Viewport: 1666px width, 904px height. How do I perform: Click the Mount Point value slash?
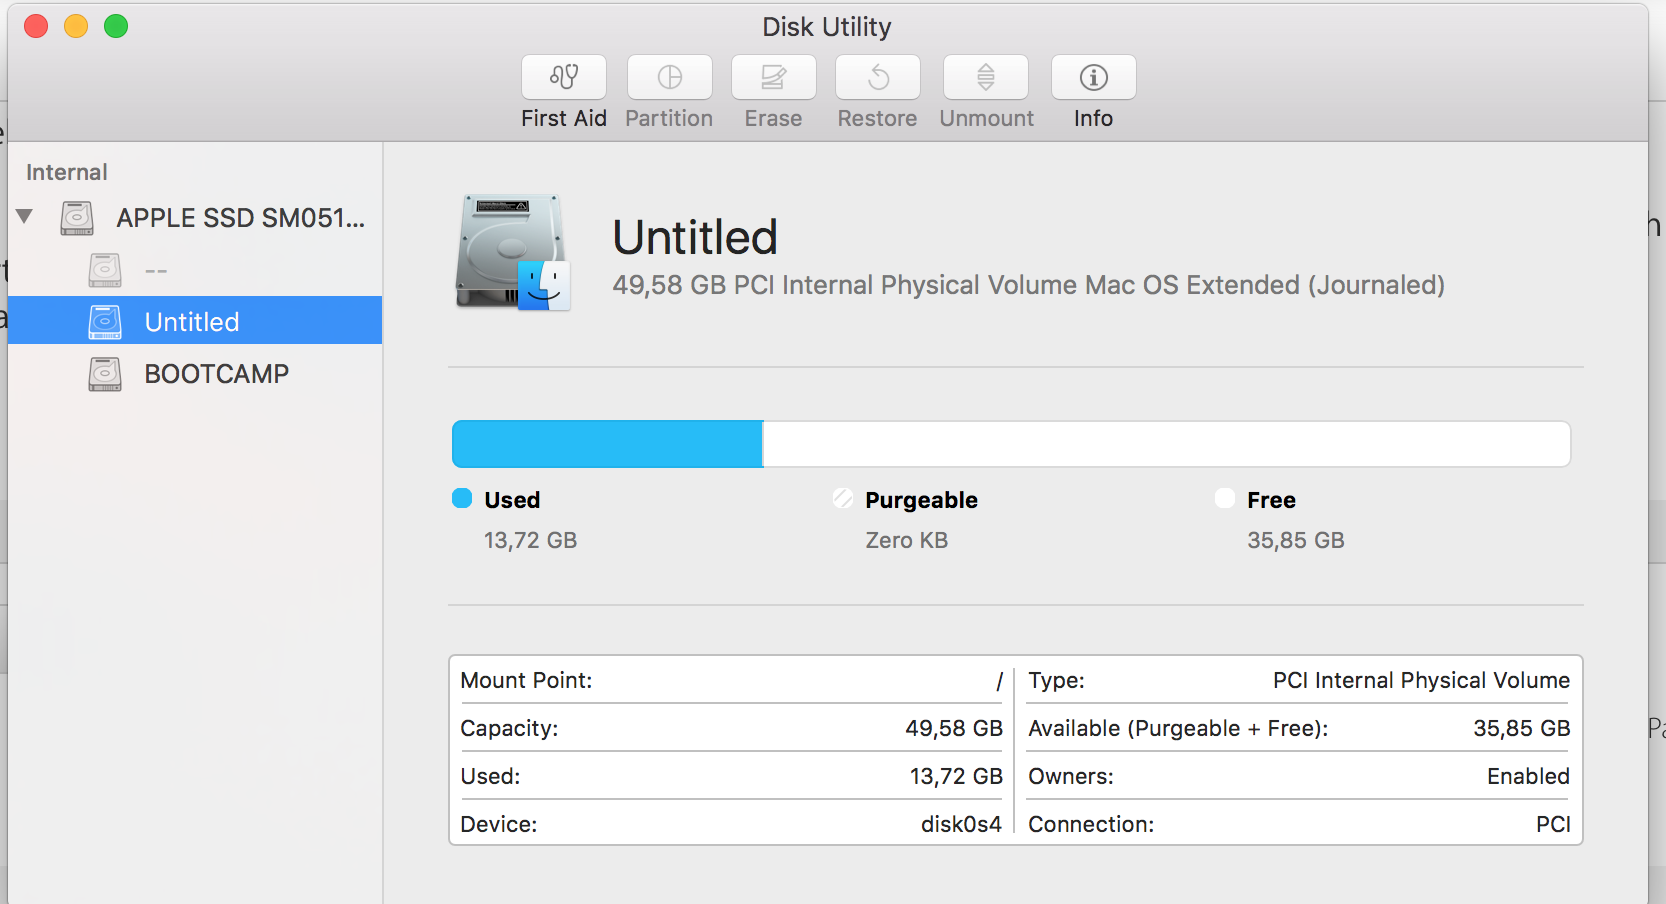(x=997, y=680)
